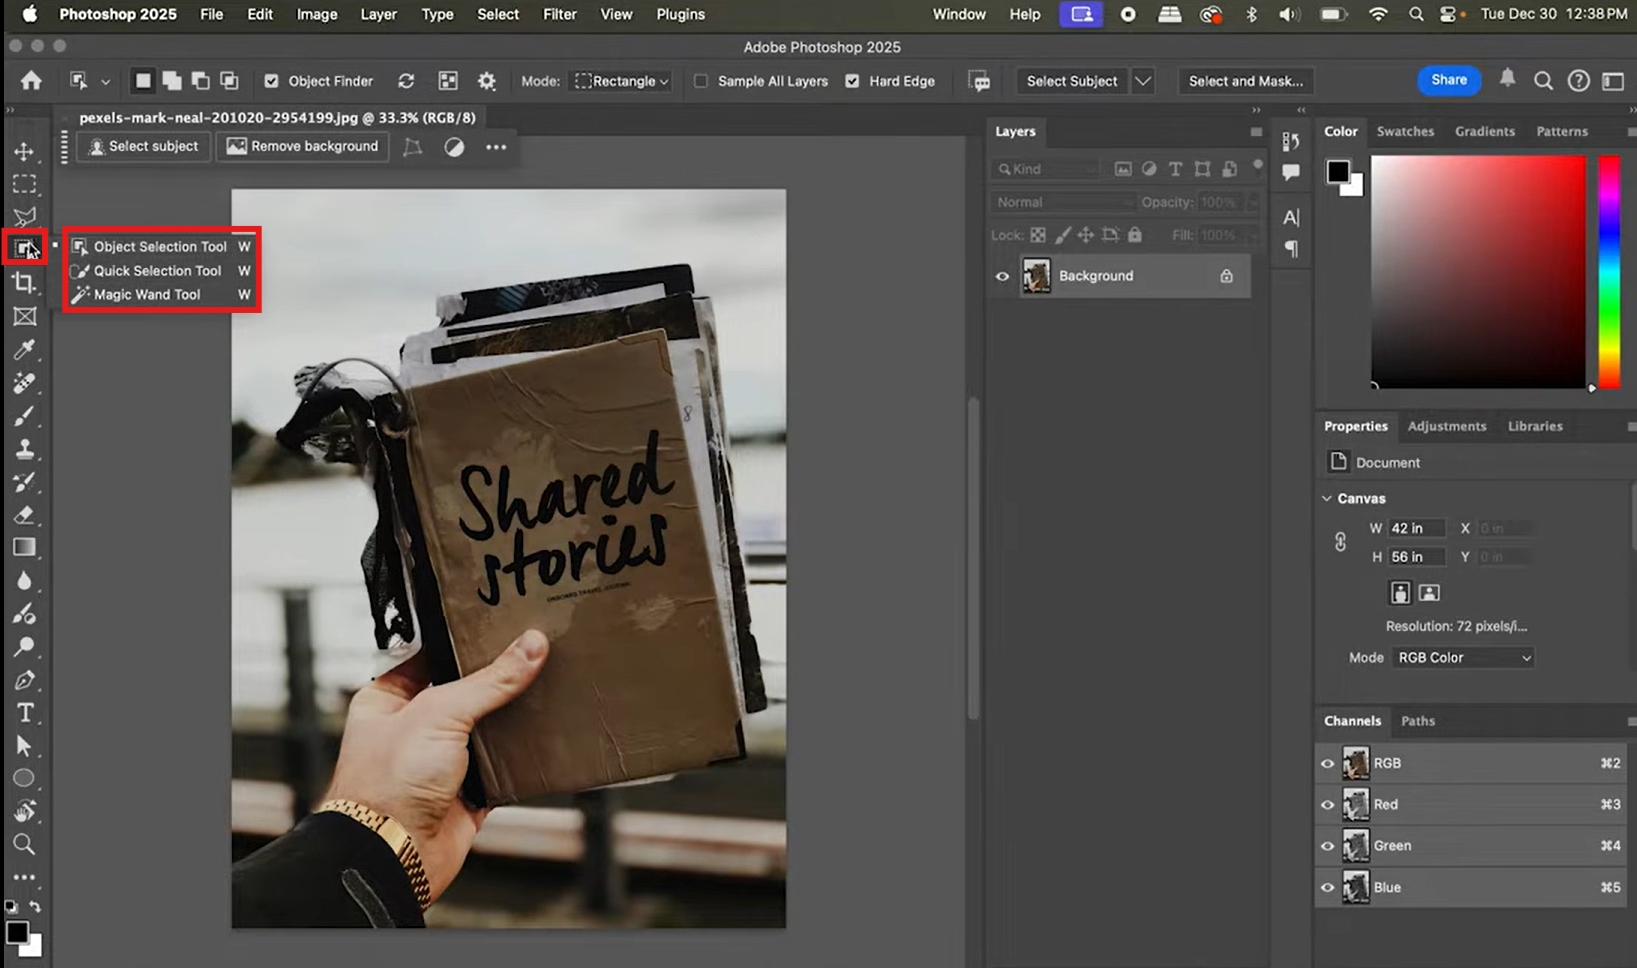Click the Select and Mask button
The width and height of the screenshot is (1637, 968).
(1245, 81)
